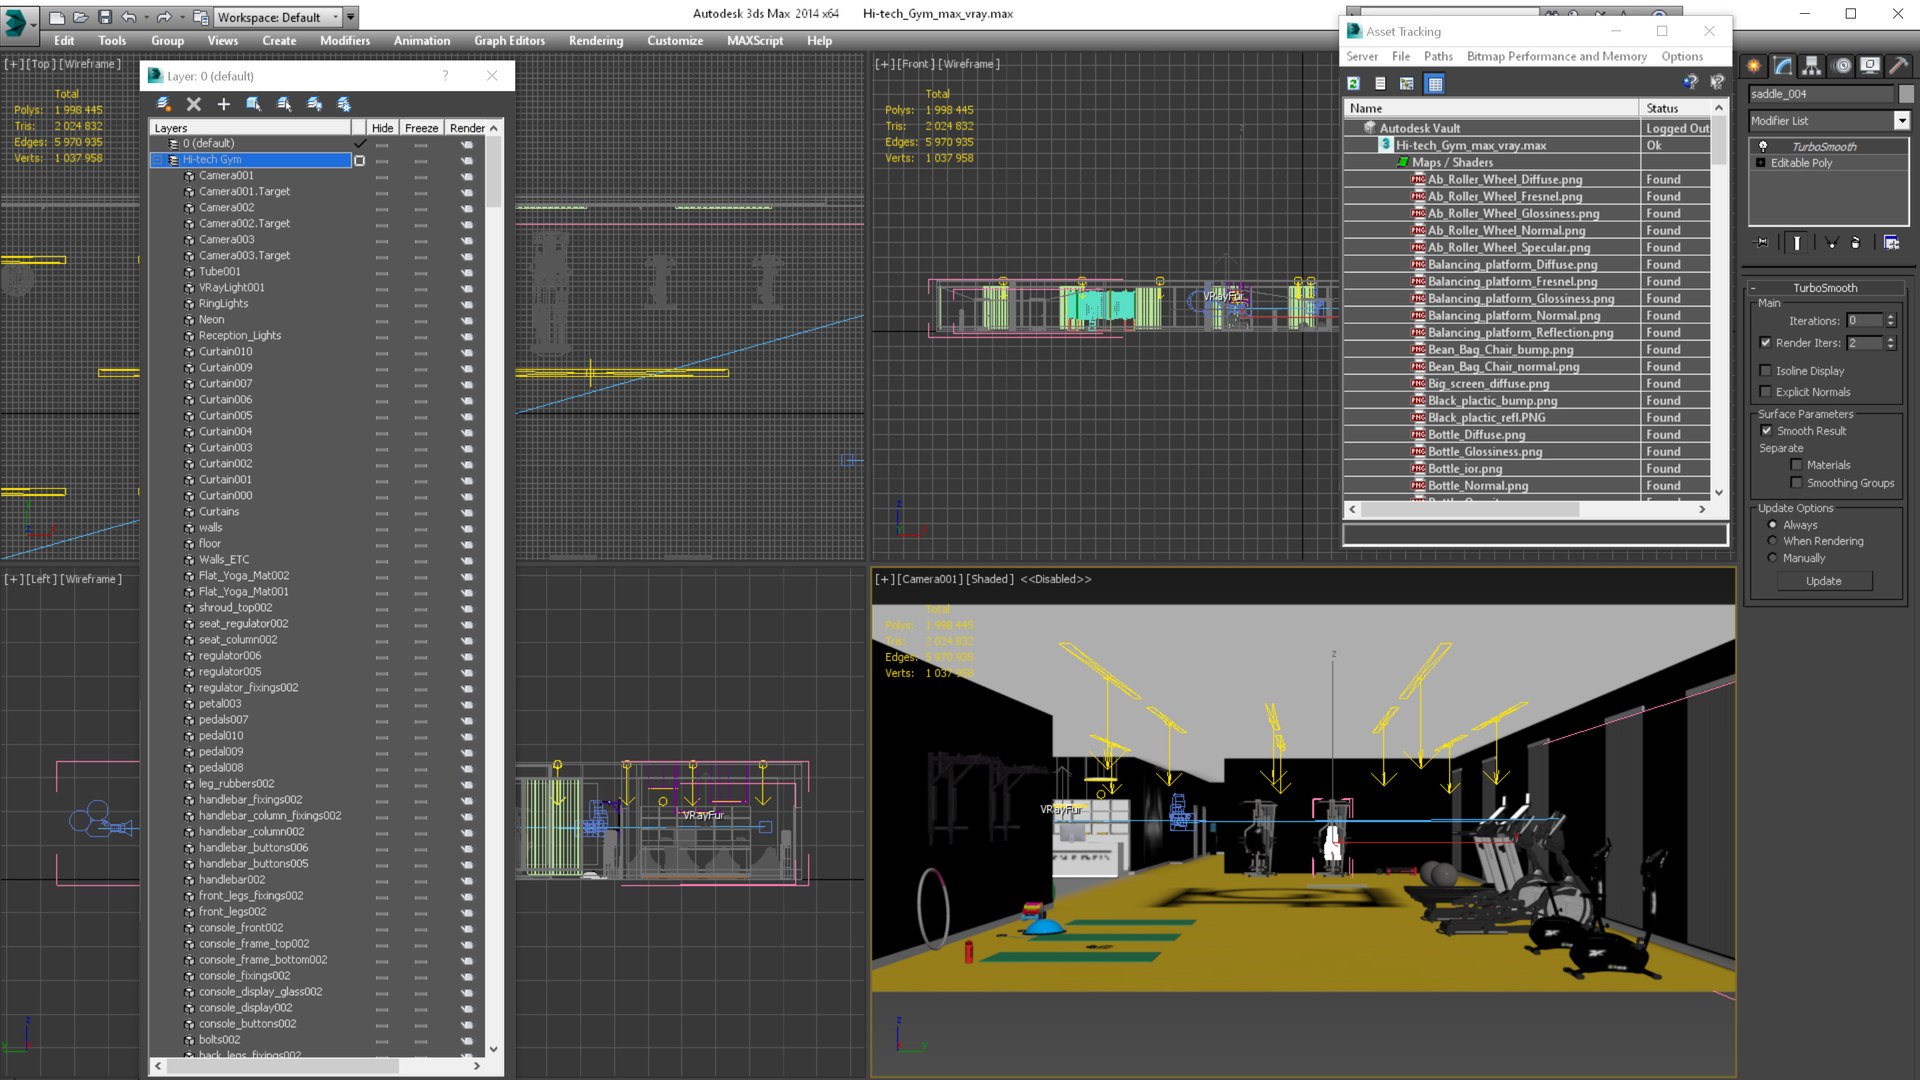
Task: Enable the Isoline Display checkbox
Action: point(1766,371)
